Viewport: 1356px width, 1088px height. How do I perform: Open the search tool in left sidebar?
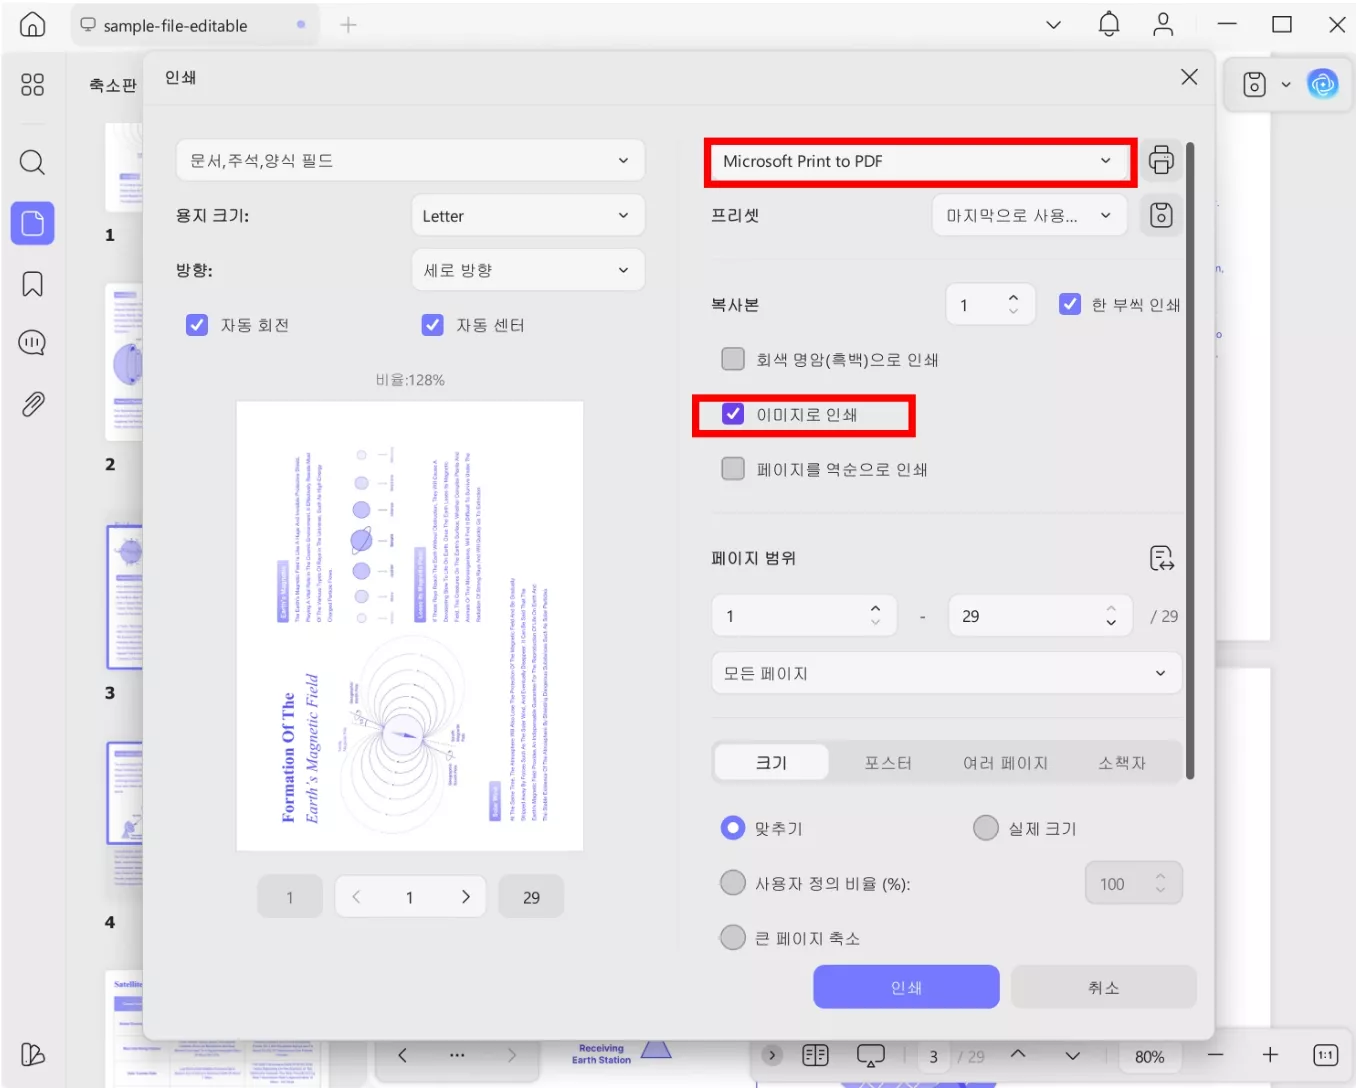(32, 162)
